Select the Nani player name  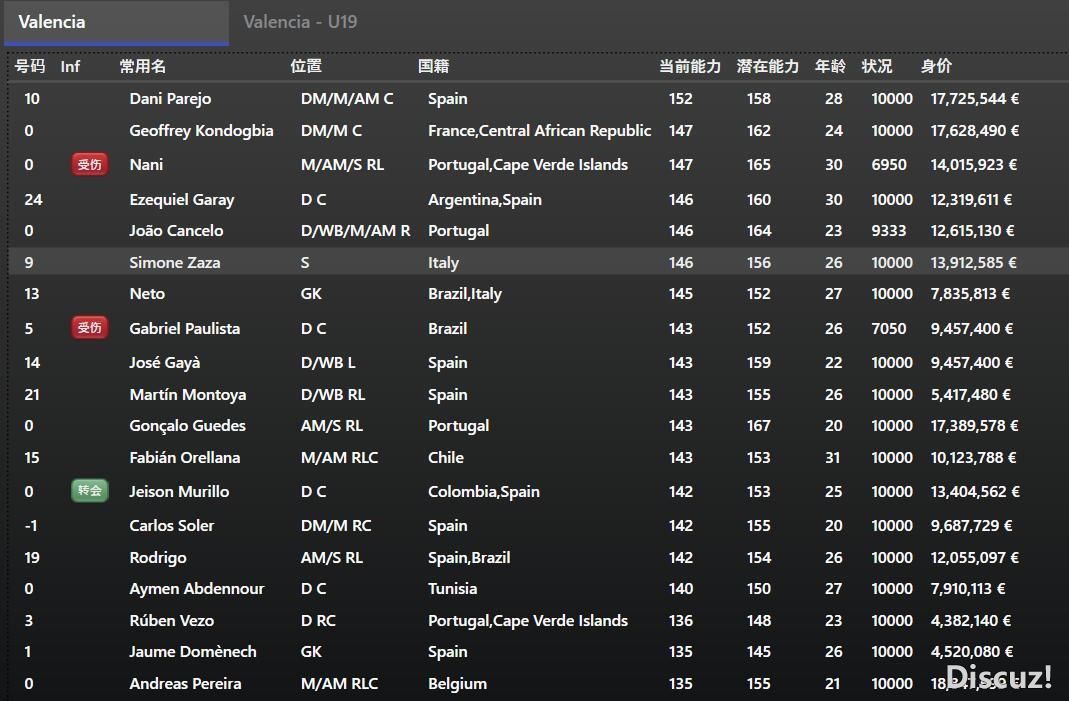click(146, 164)
